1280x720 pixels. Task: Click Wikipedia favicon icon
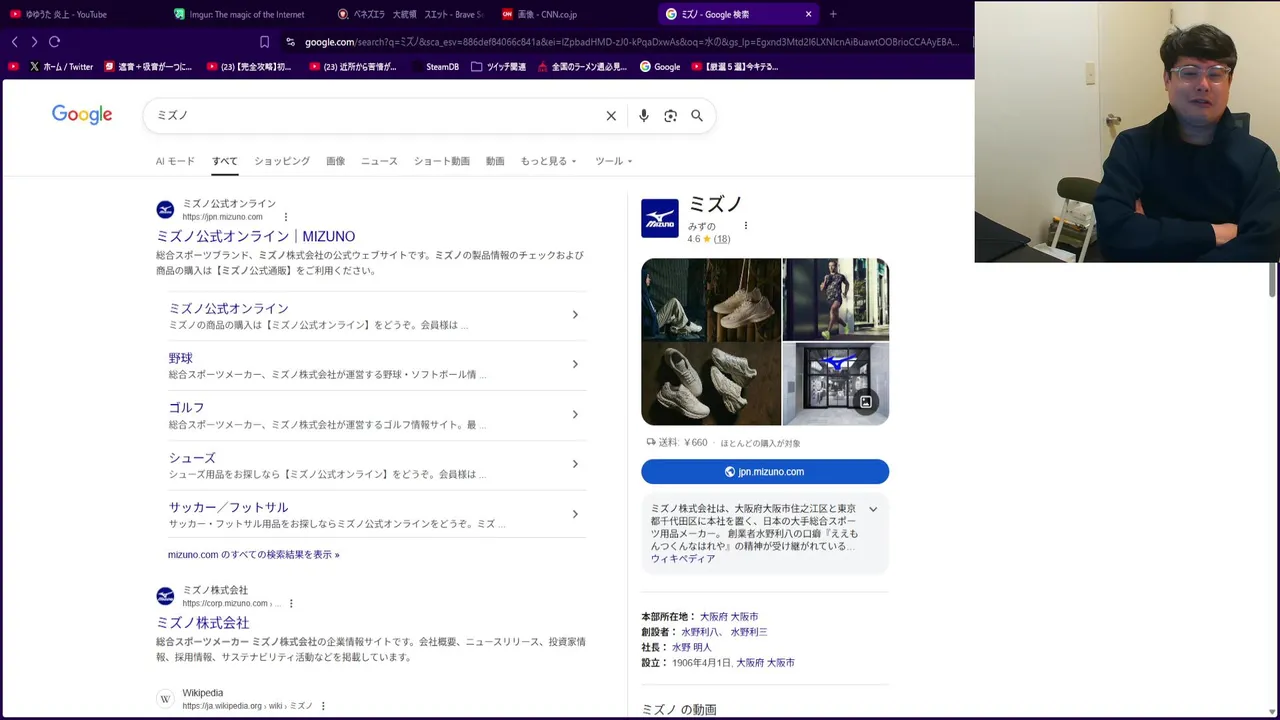pos(165,699)
